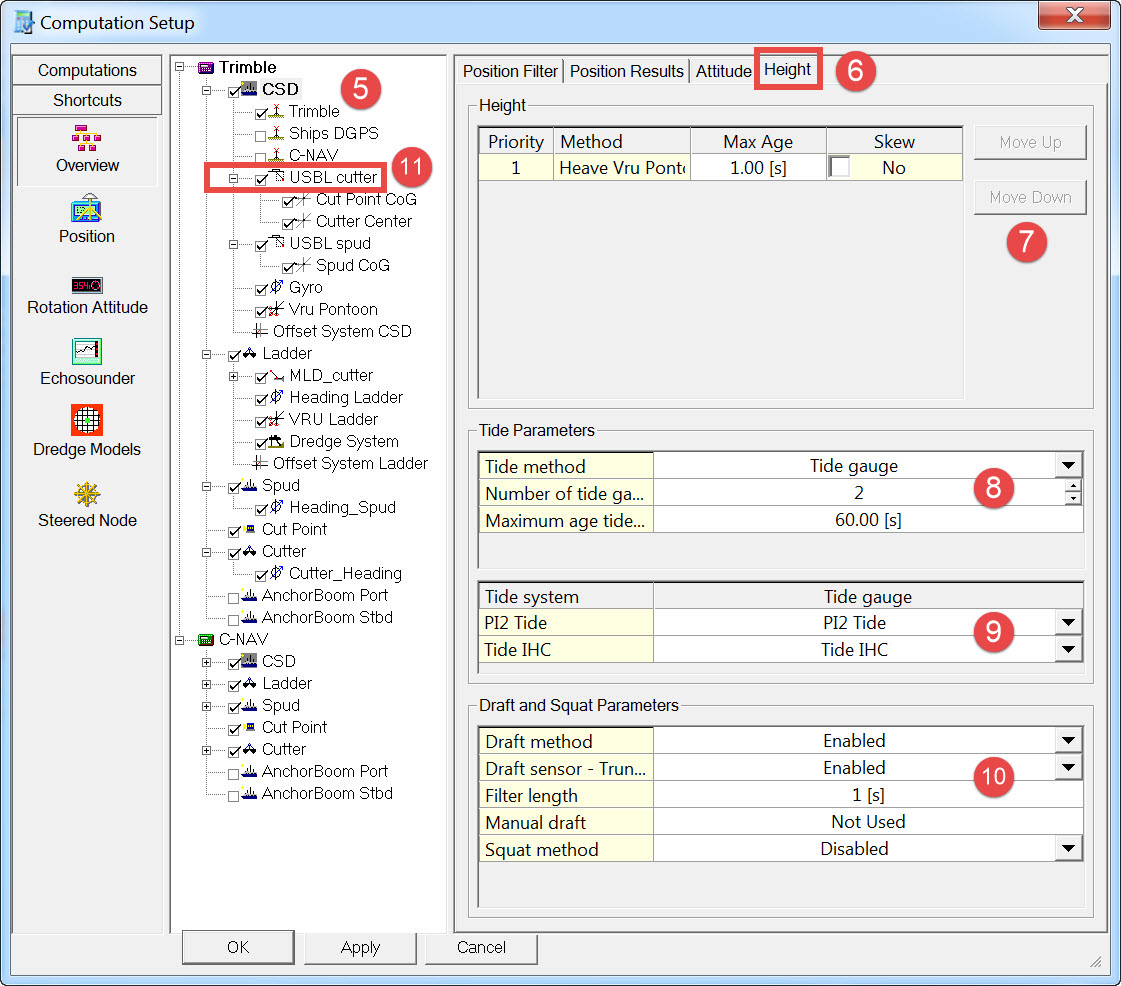Select the Dredge Models icon
1121x986 pixels.
pos(87,421)
